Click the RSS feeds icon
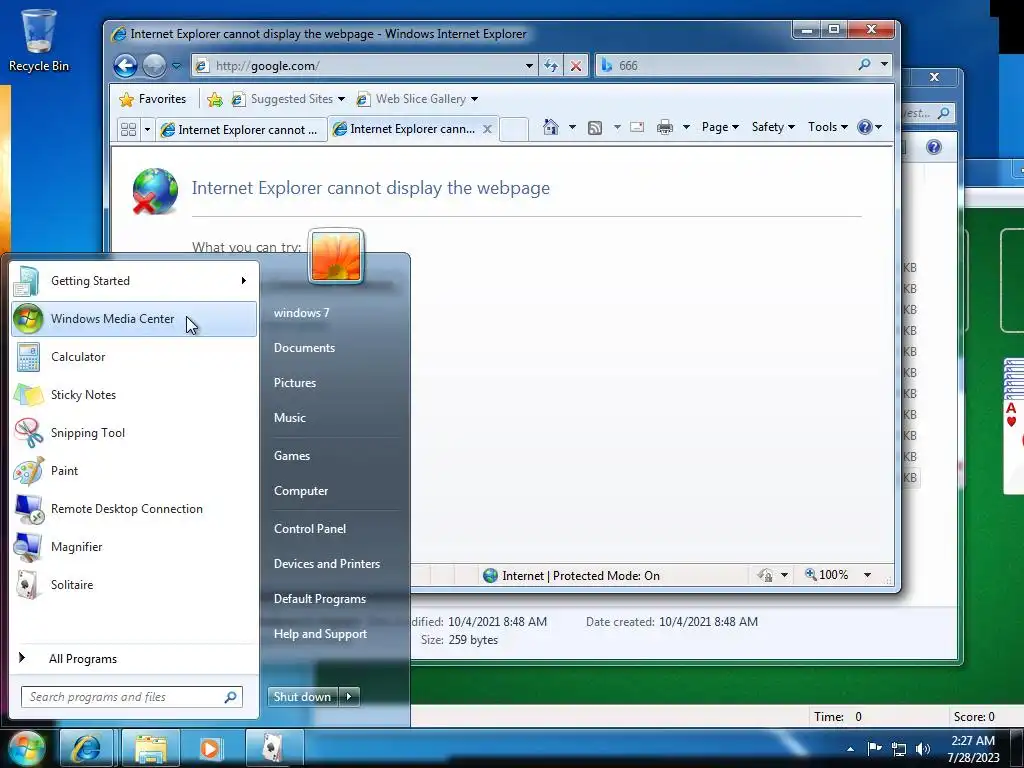 point(594,127)
